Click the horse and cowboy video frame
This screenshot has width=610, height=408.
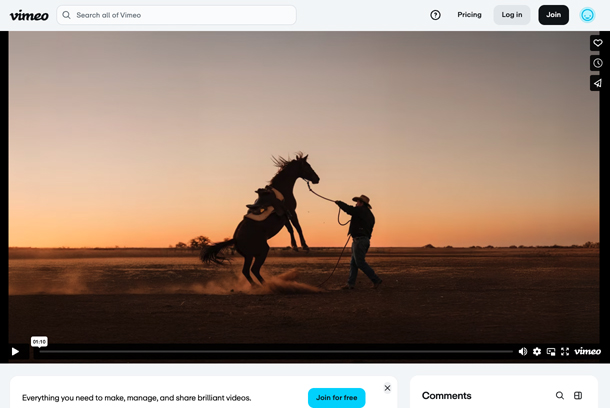click(304, 187)
